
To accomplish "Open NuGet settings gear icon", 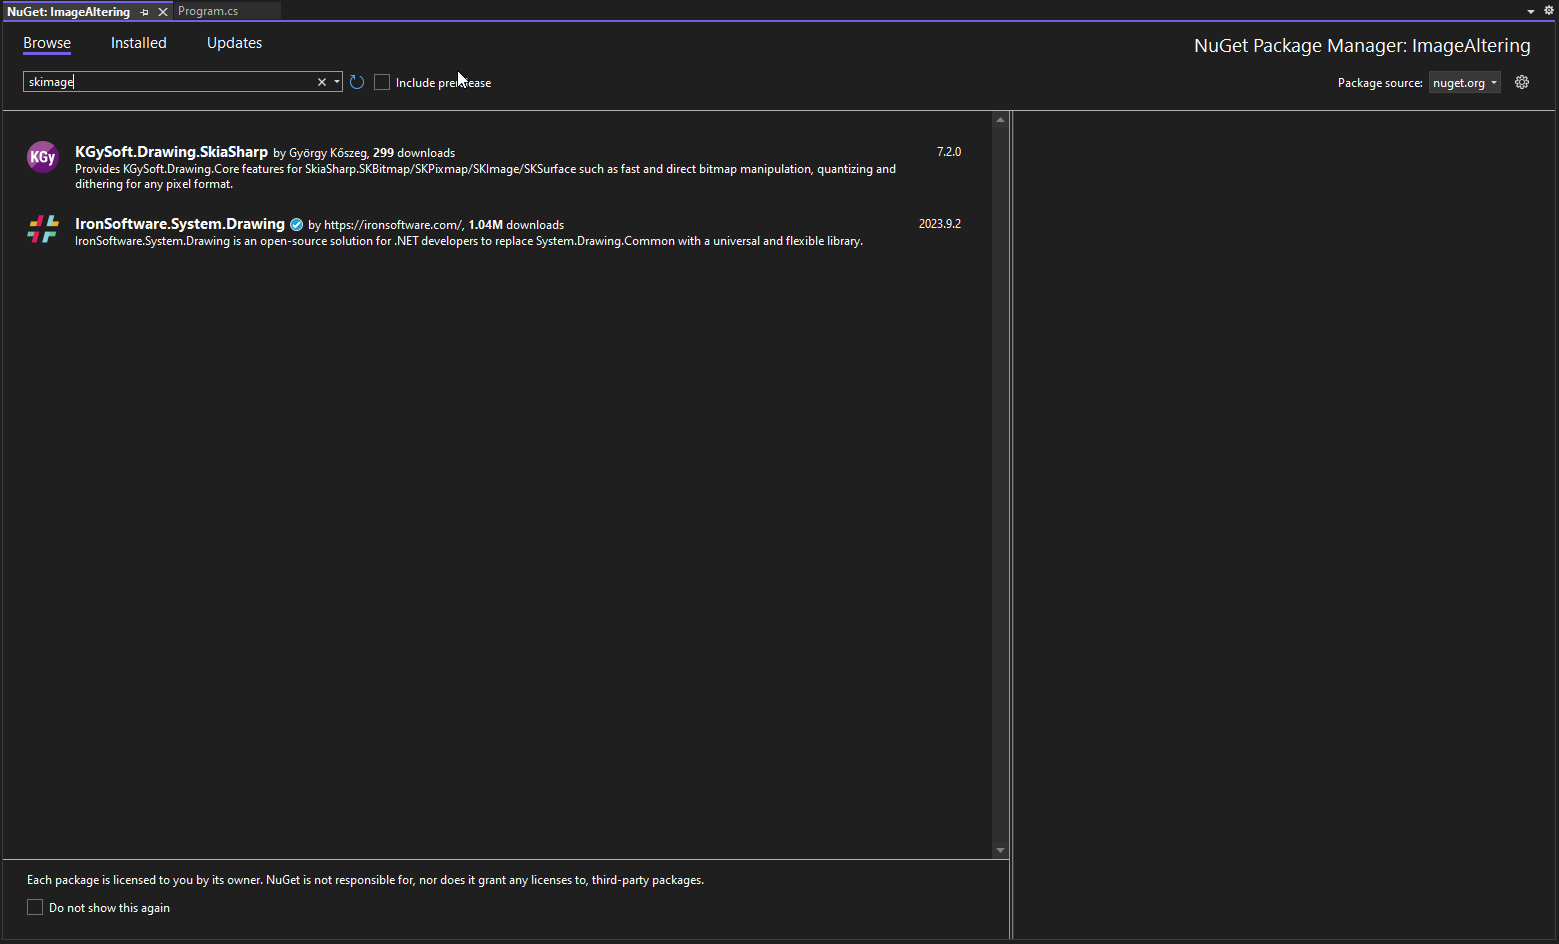I will (1522, 82).
